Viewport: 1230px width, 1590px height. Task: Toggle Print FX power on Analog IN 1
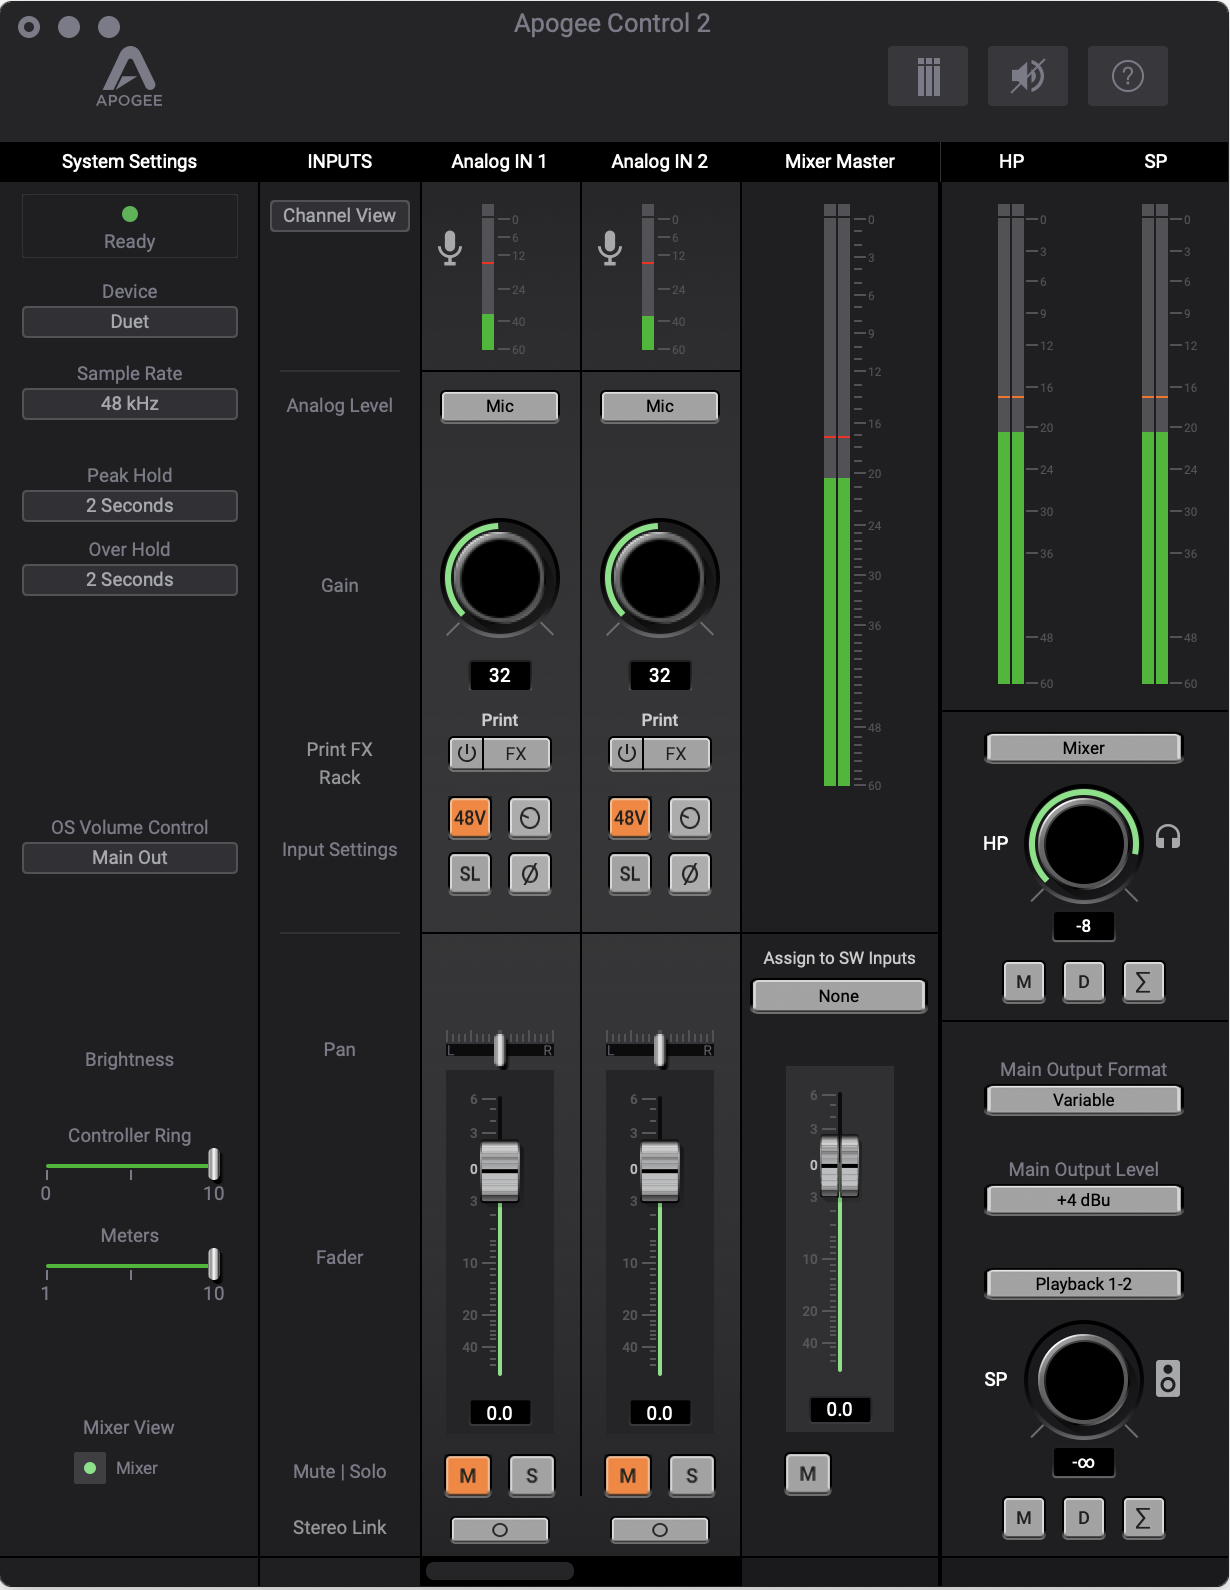466,754
